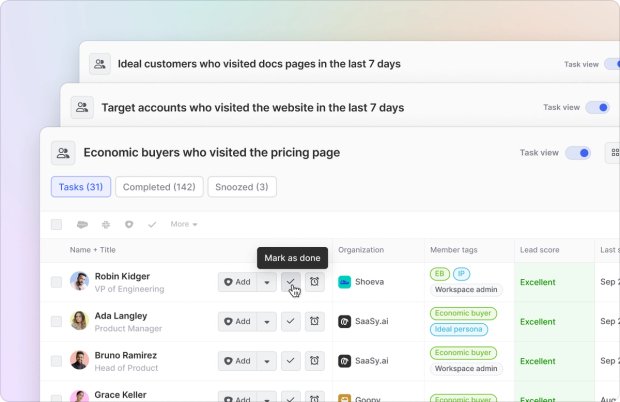Click the people icon beside Ideal customers title

click(x=100, y=64)
